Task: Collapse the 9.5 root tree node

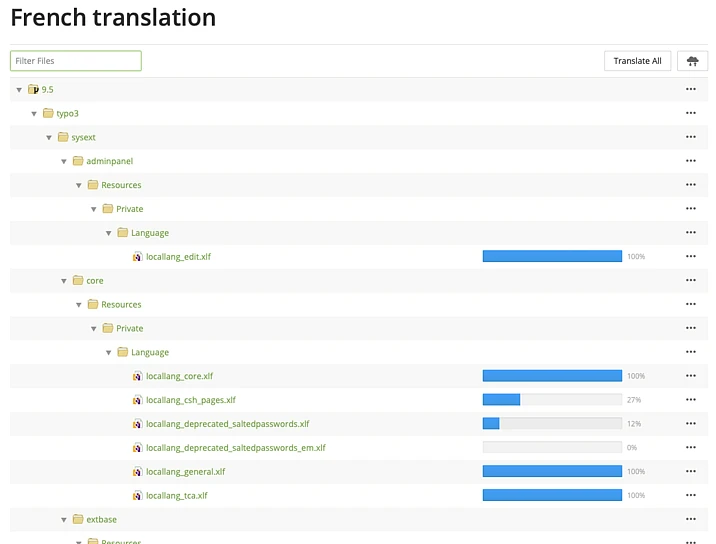Action: click(x=19, y=90)
